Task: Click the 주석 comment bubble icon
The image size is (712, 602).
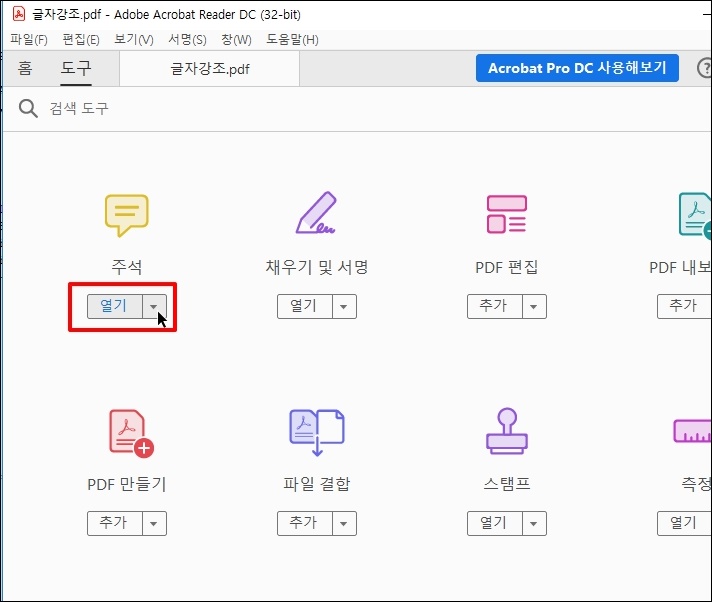Action: [x=127, y=216]
